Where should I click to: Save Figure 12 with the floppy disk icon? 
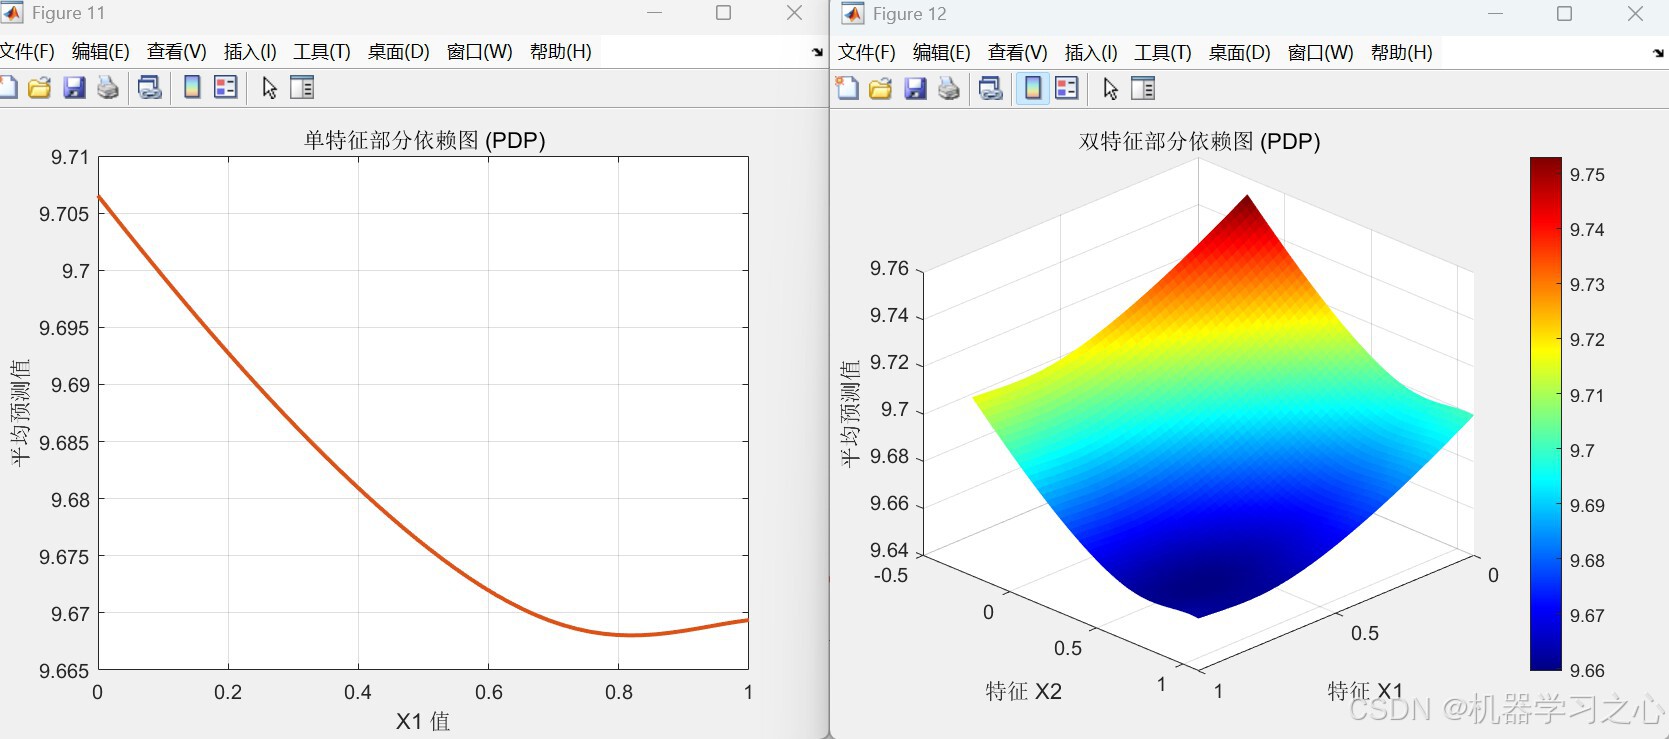915,89
